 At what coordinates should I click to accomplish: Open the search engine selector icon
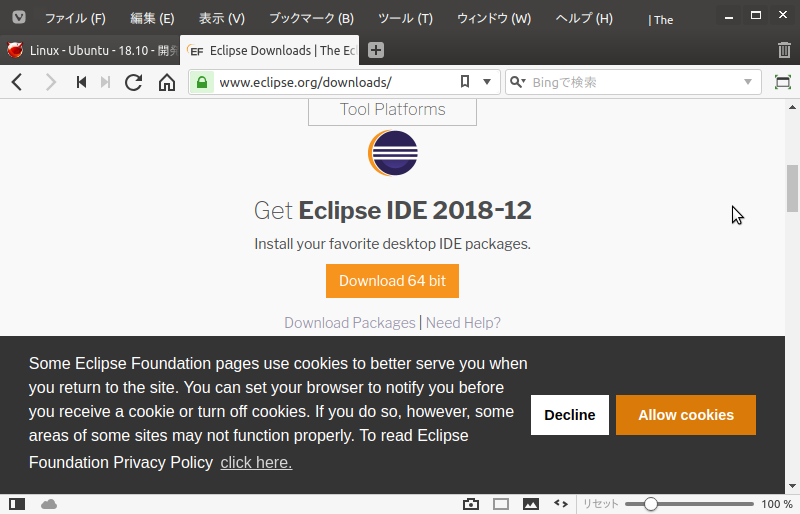[x=518, y=82]
